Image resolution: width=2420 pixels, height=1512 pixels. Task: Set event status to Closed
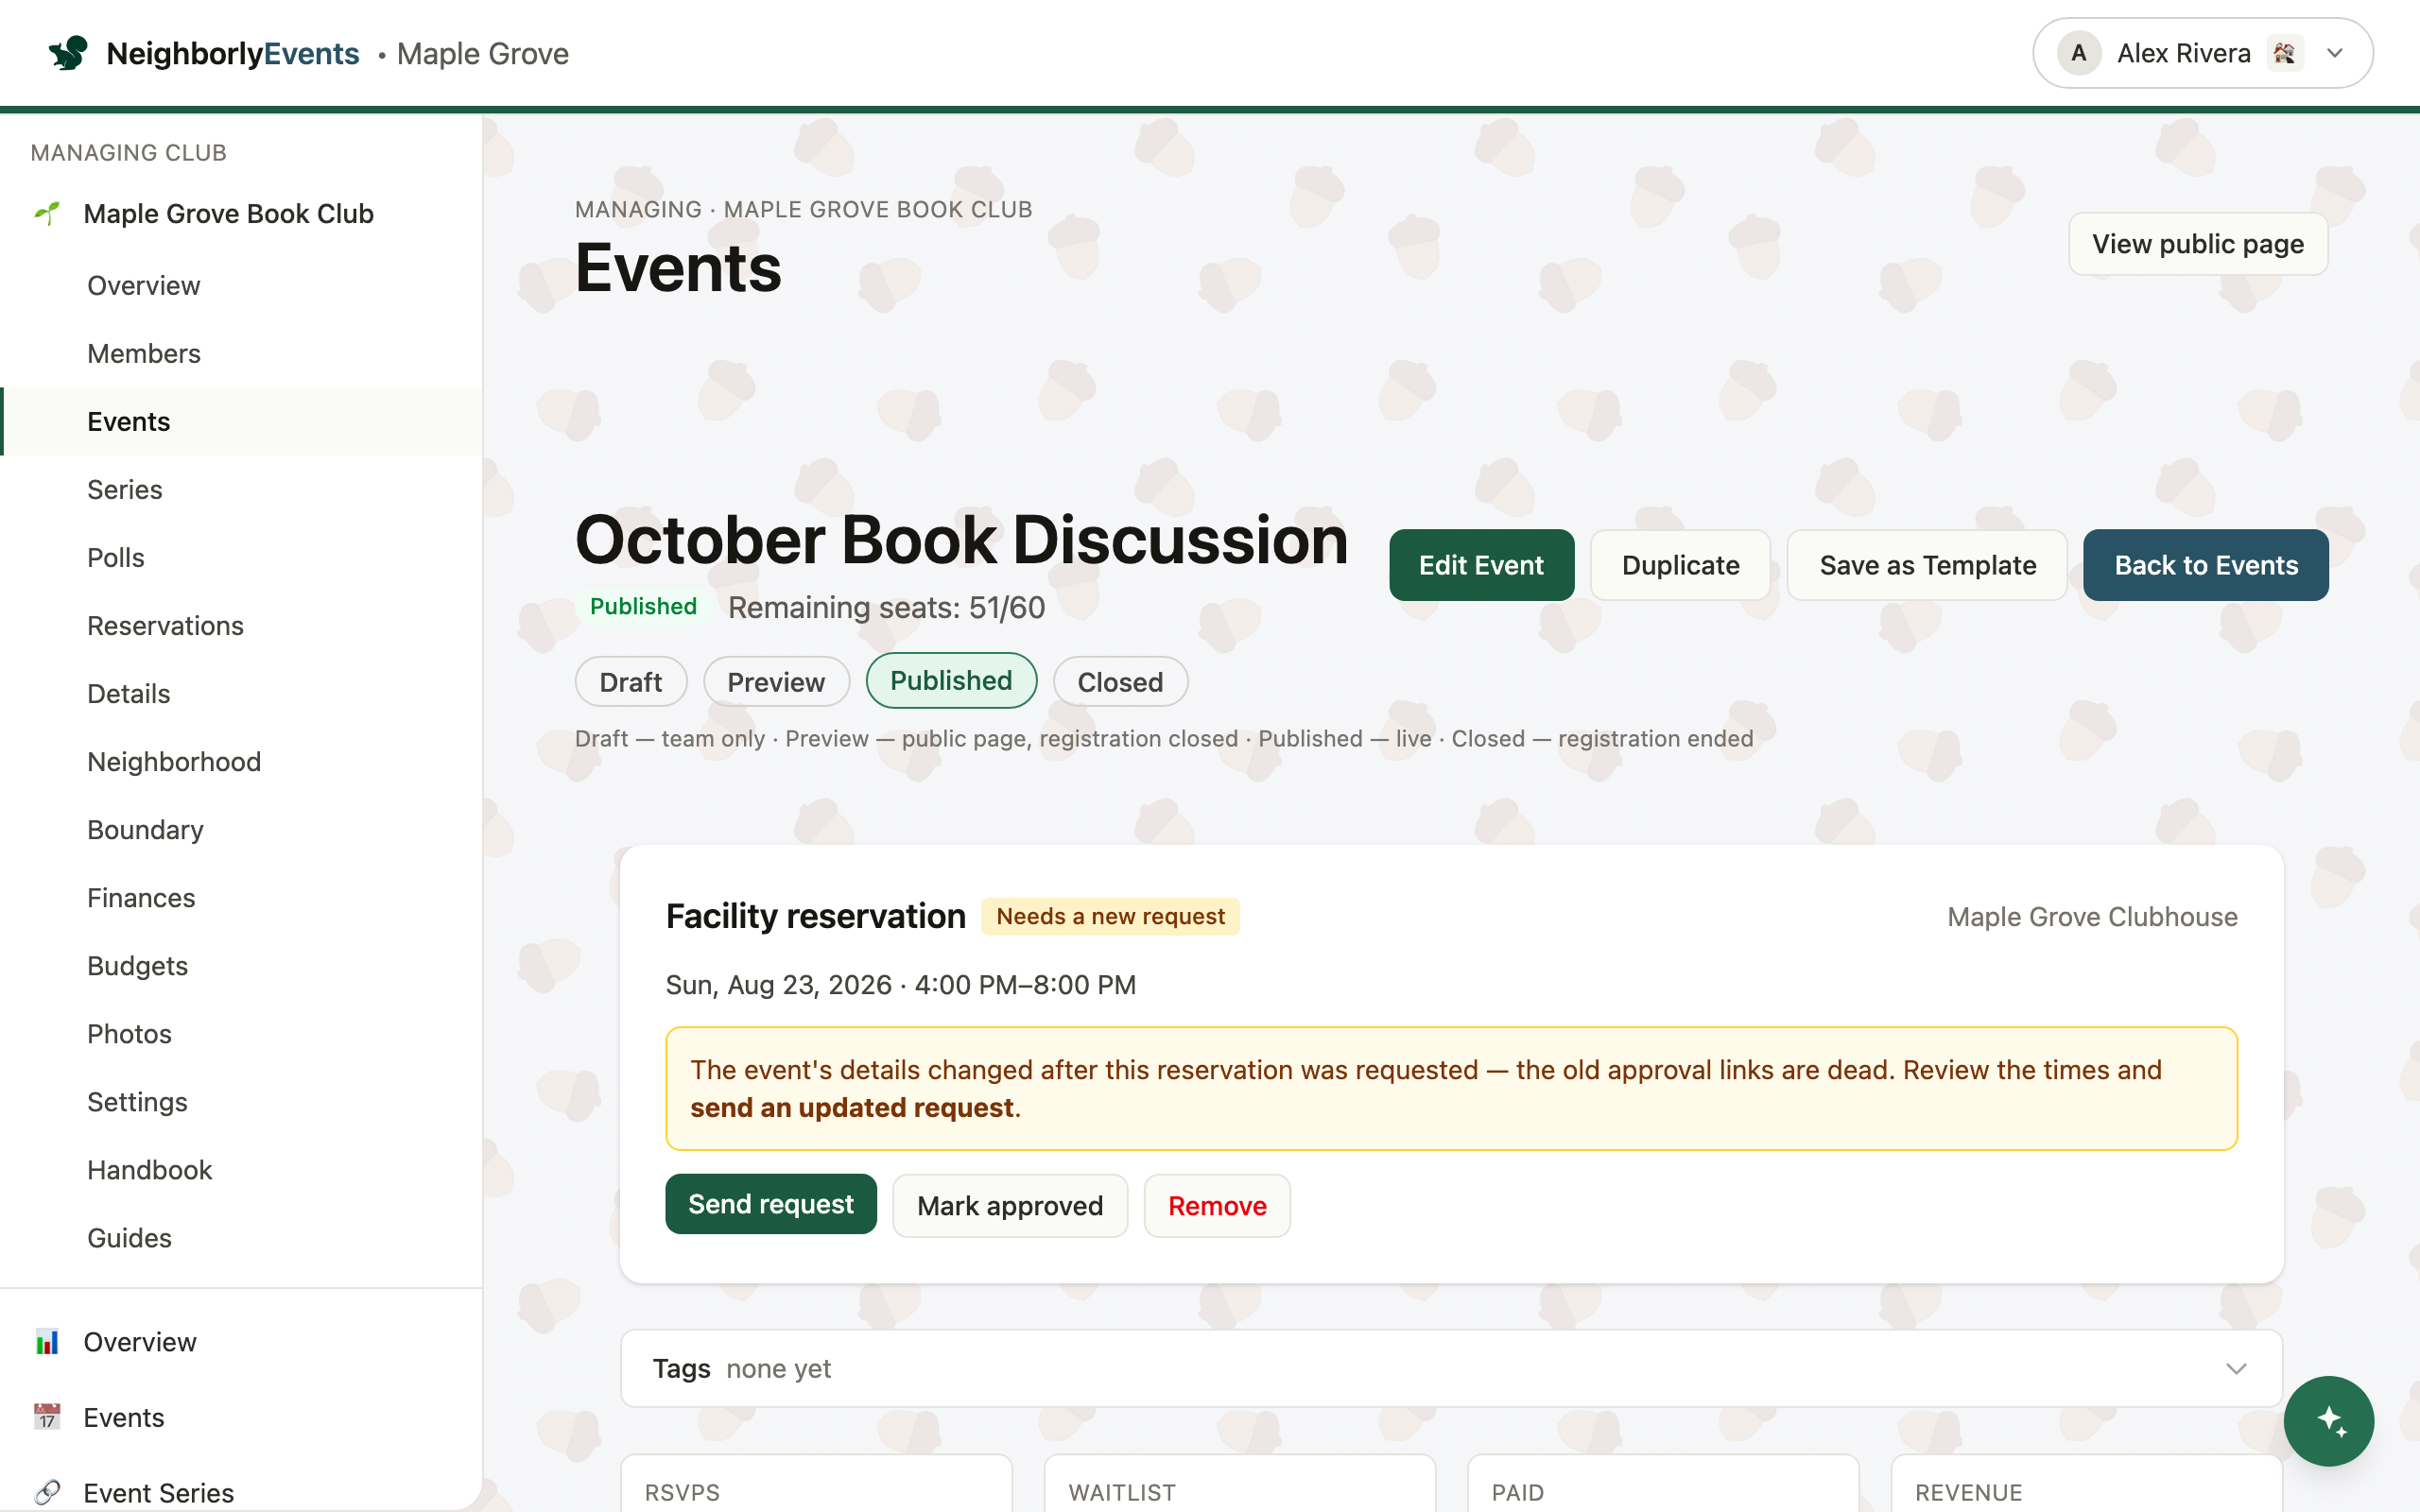(x=1120, y=682)
